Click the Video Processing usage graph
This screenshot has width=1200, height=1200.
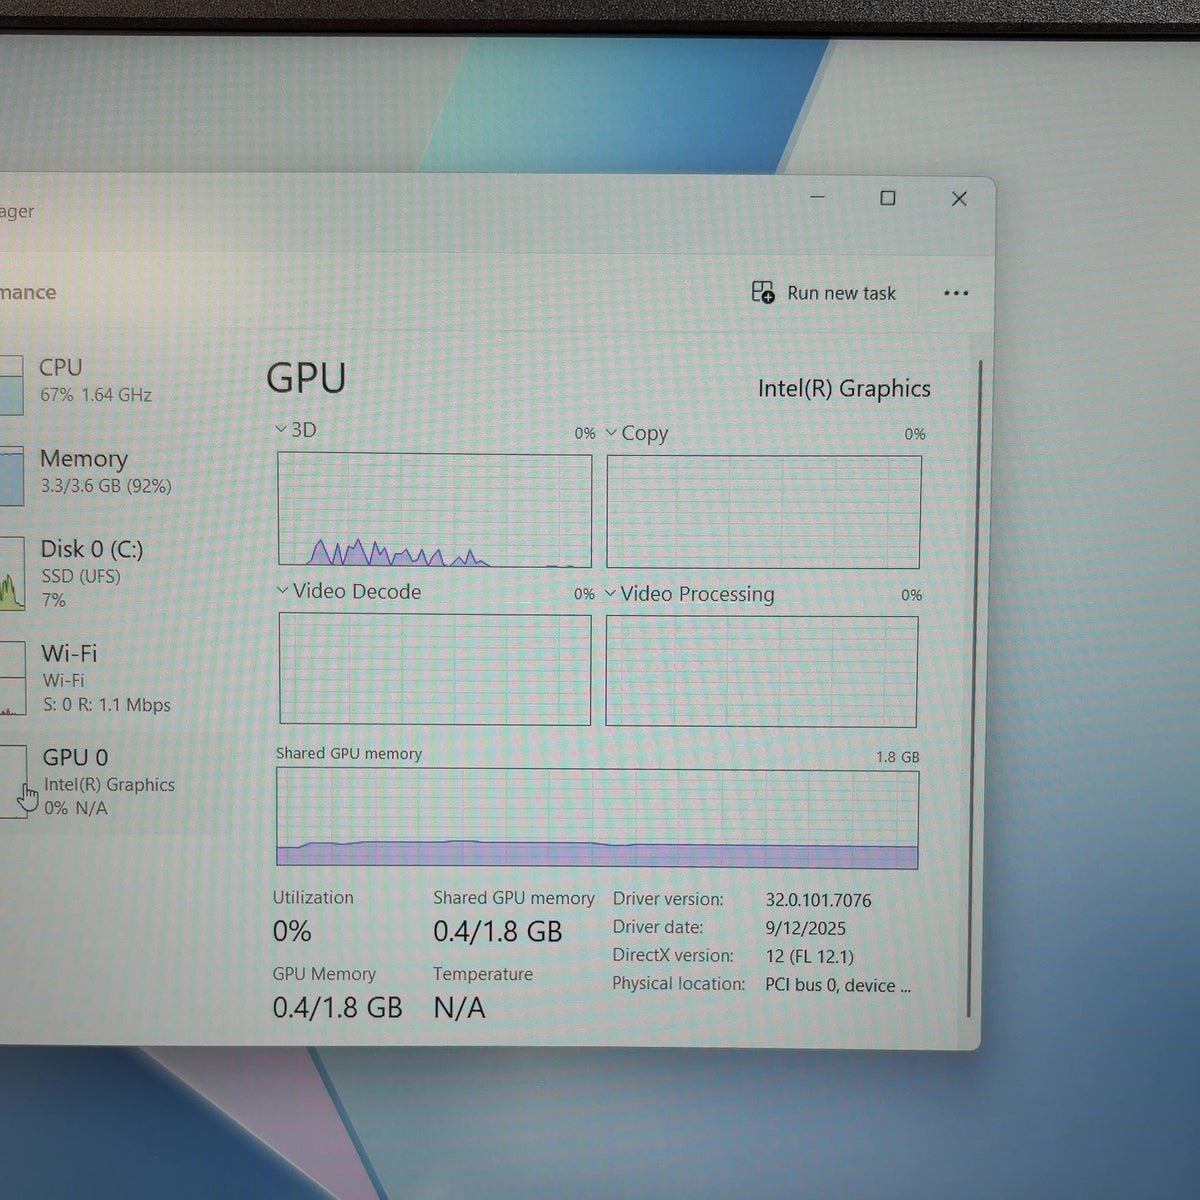coord(761,671)
